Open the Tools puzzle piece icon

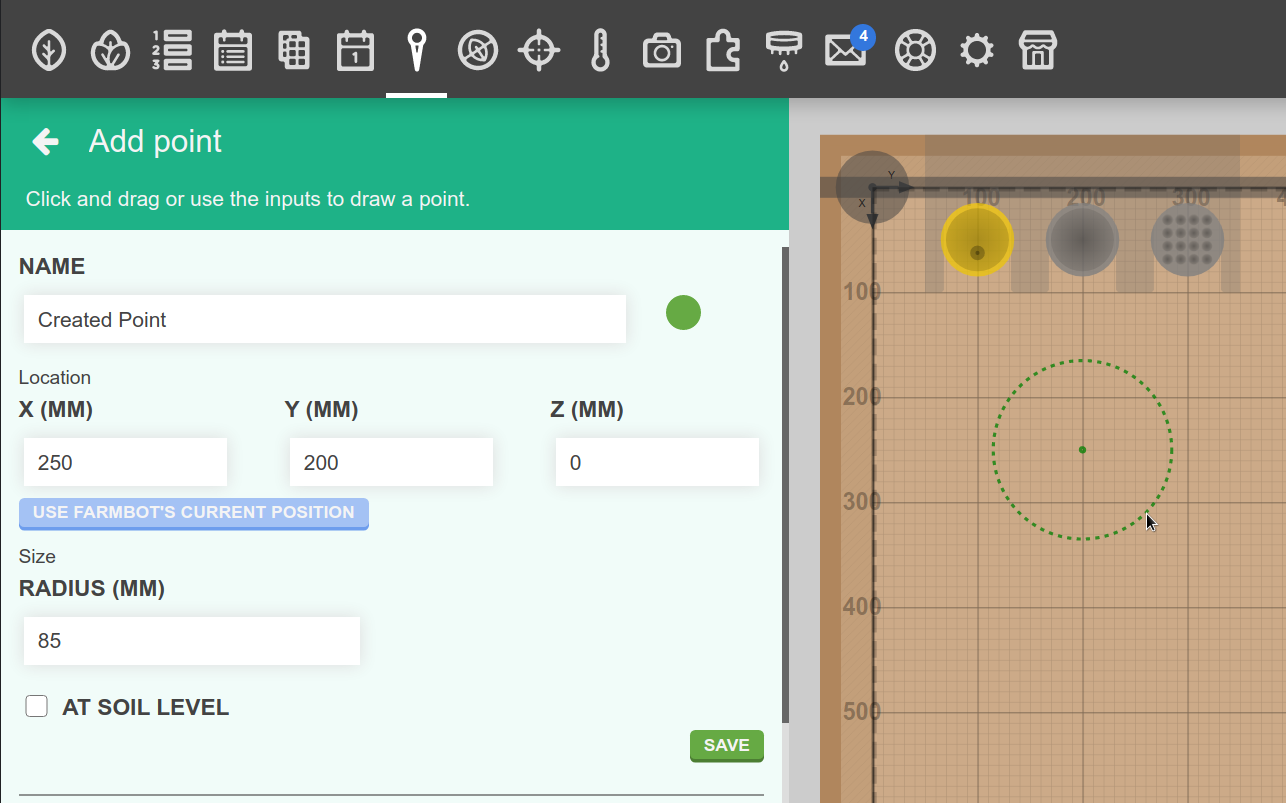(x=722, y=50)
